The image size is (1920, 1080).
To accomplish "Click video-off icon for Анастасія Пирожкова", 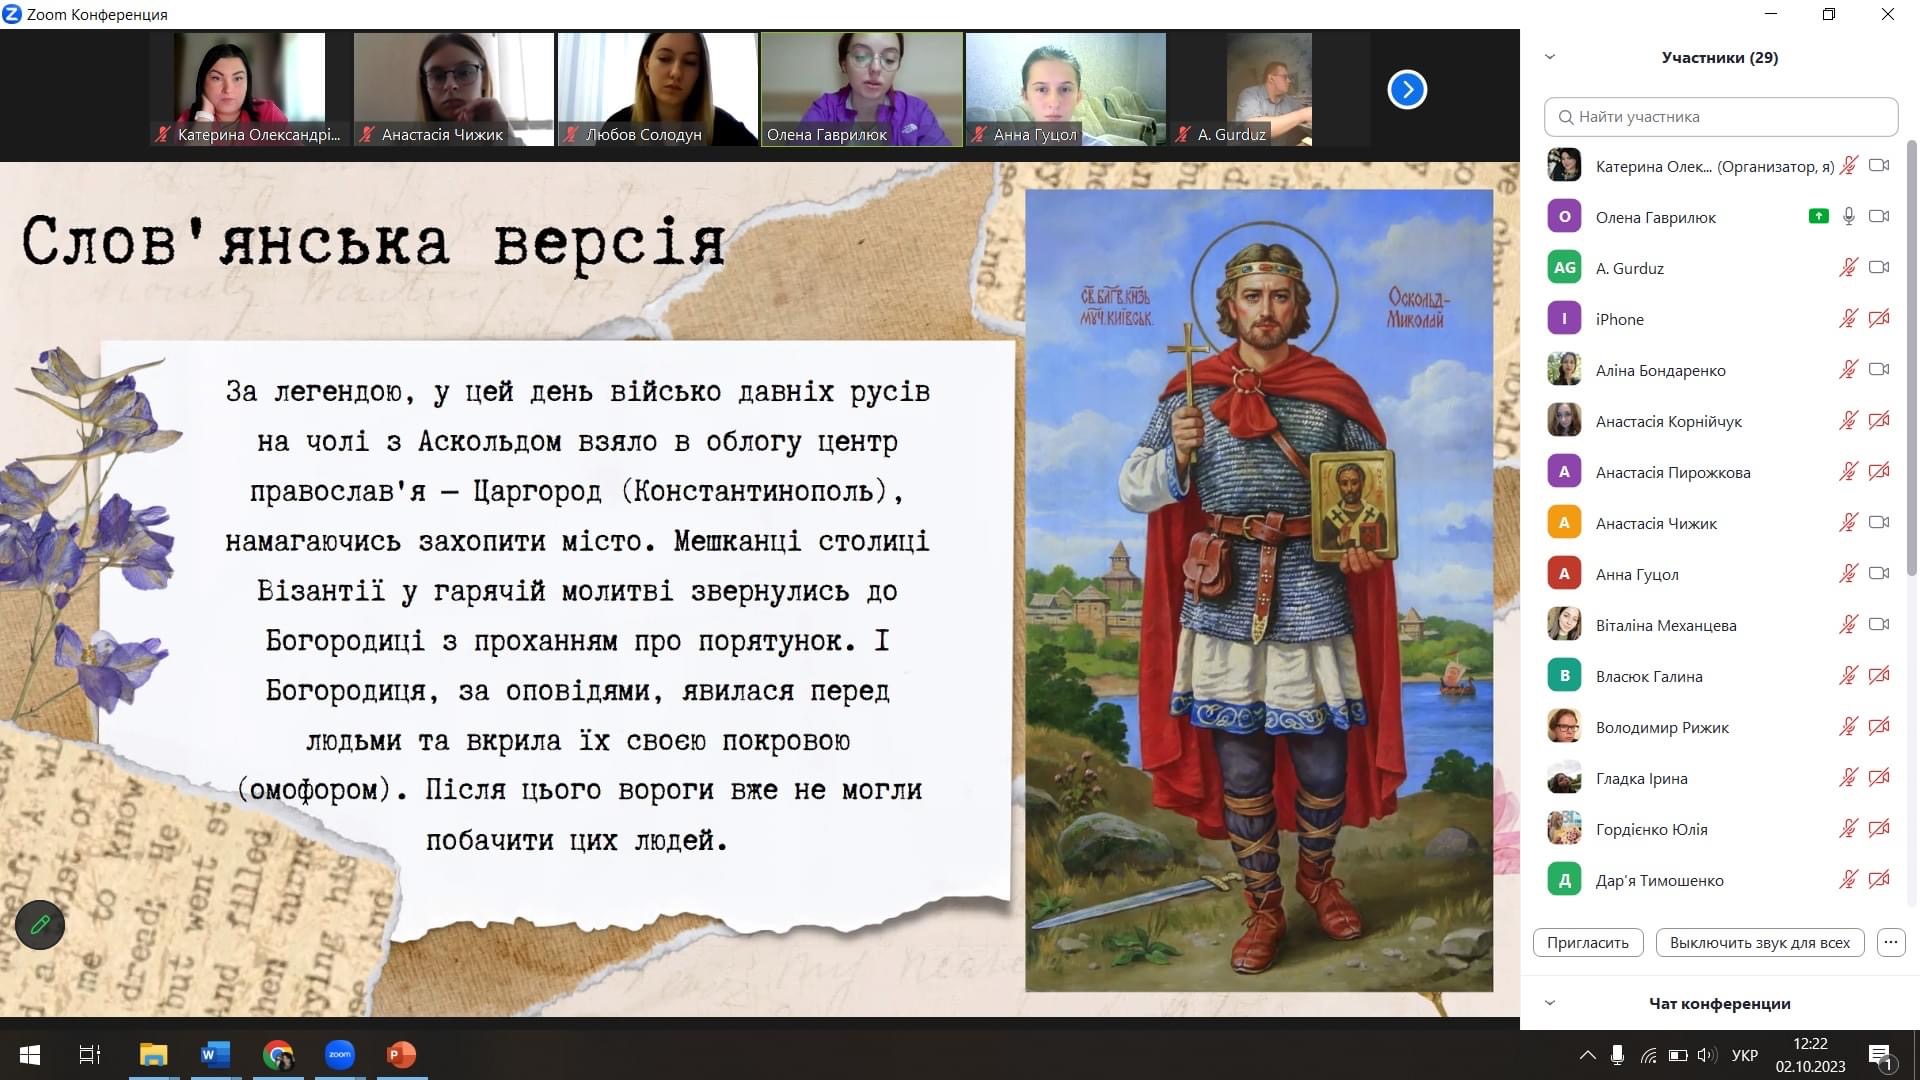I will click(1879, 471).
